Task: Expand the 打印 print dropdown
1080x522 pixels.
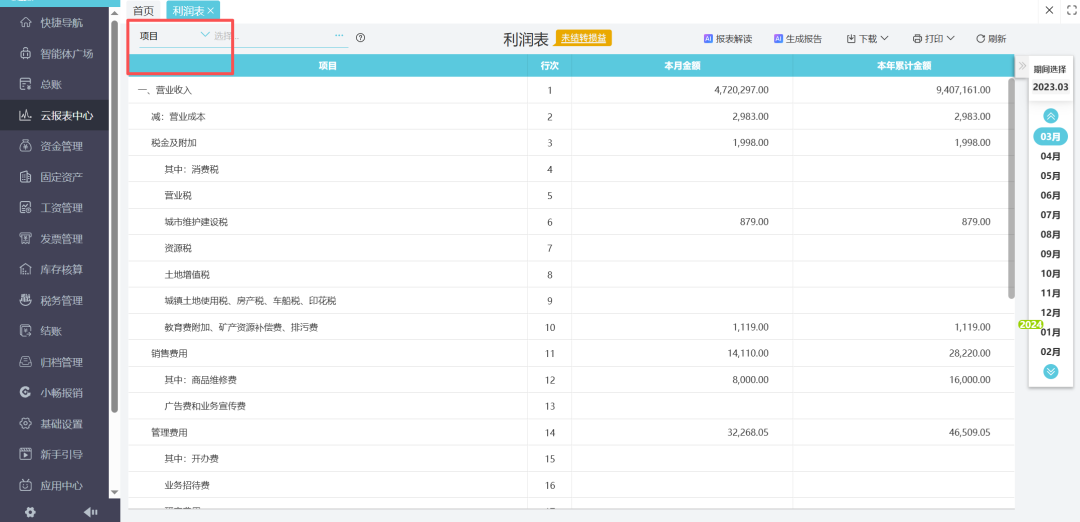Action: (x=933, y=39)
